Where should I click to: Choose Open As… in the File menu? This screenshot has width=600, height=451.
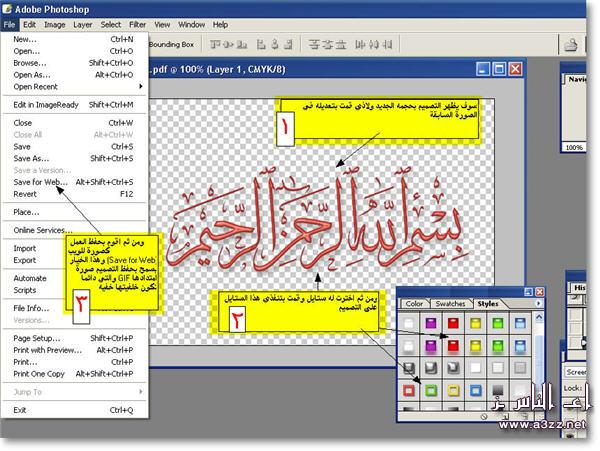[73, 75]
